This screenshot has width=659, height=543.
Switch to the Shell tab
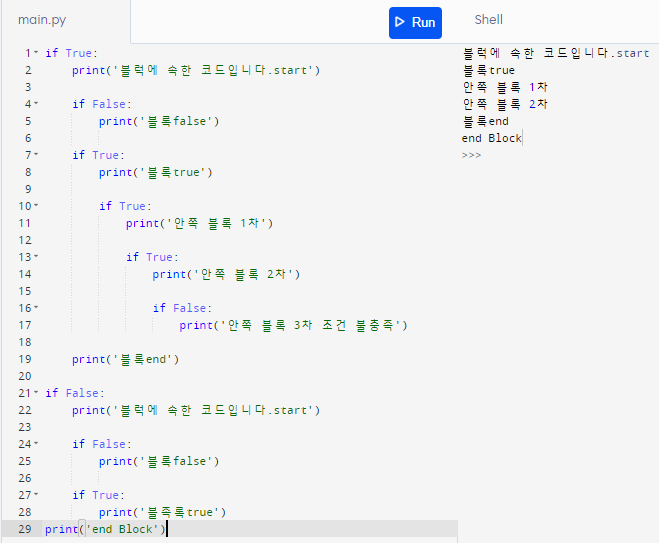tap(488, 19)
